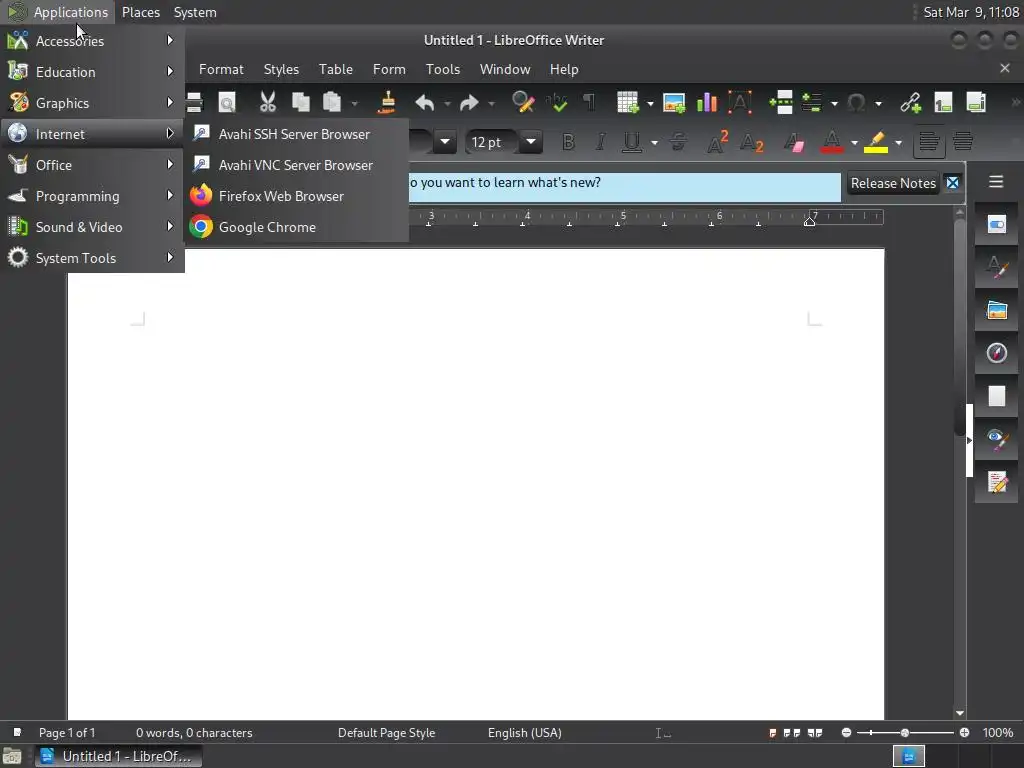Screen dimensions: 1024x768
Task: Open sidebar settings hamburger menu
Action: coord(996,182)
